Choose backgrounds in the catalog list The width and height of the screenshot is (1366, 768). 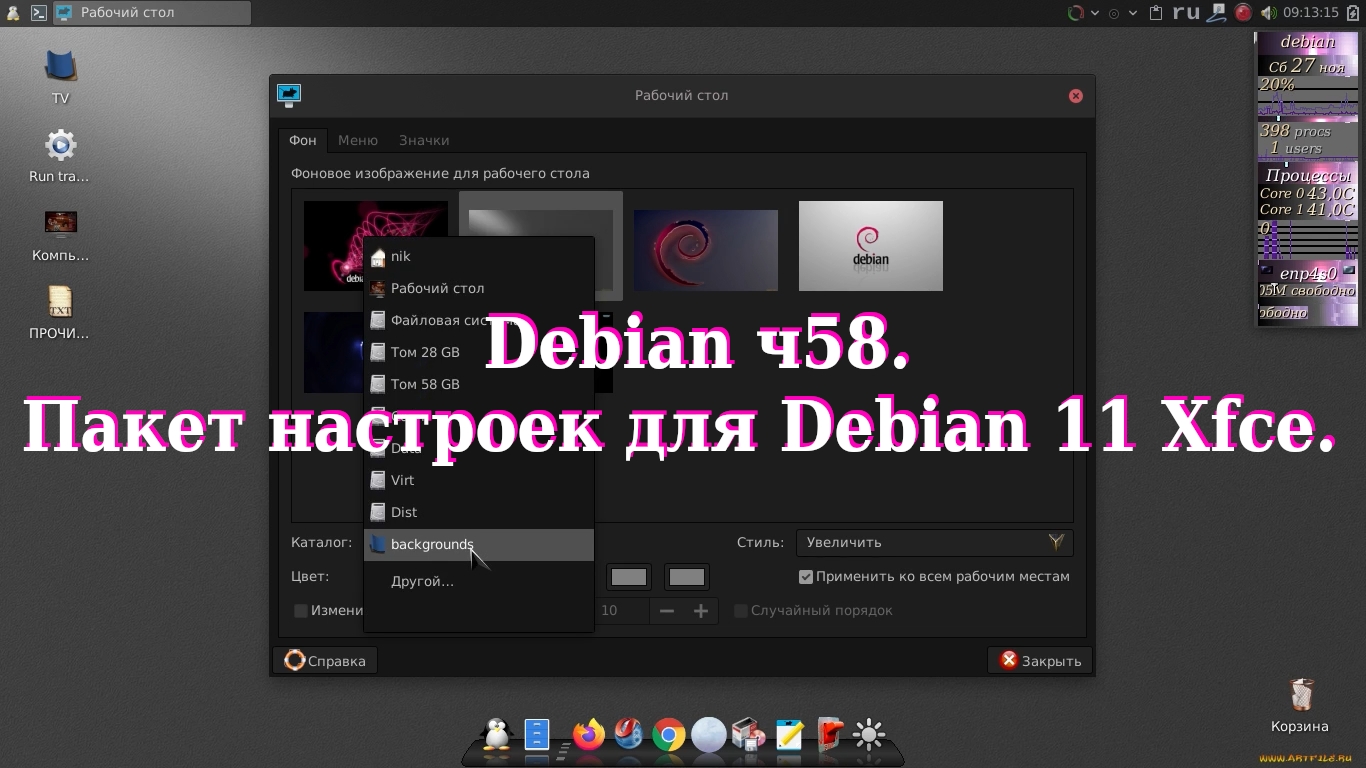coord(479,544)
